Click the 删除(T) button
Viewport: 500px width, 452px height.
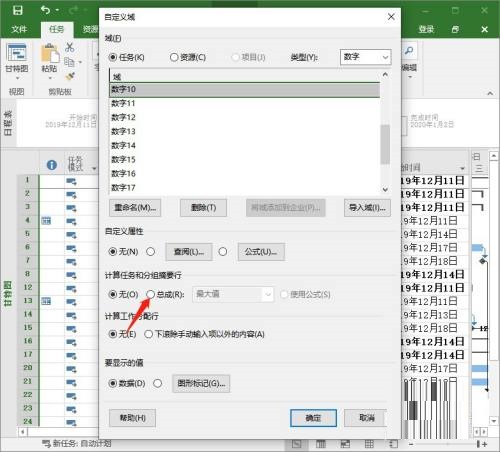click(x=203, y=208)
